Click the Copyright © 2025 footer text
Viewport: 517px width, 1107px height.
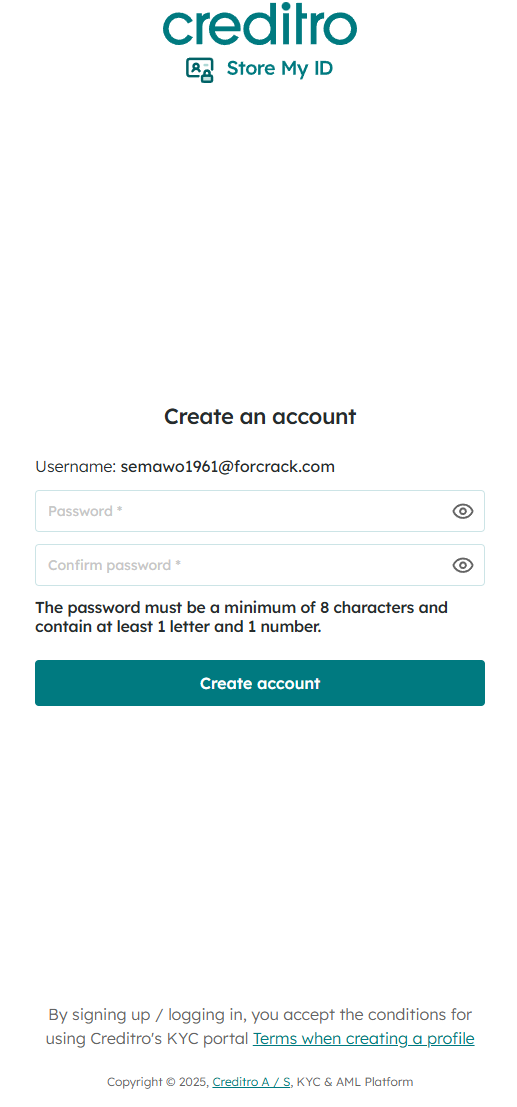pos(158,1082)
